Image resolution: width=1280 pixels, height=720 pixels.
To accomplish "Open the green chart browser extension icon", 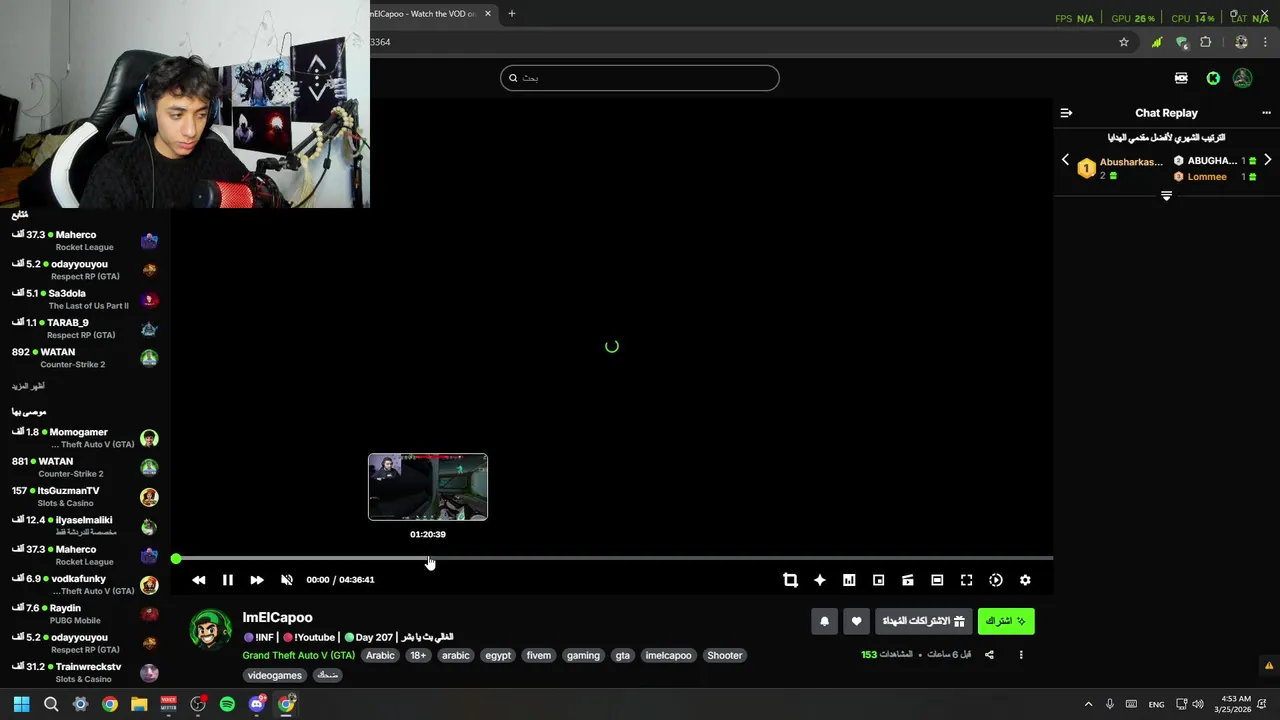I will [x=1157, y=42].
